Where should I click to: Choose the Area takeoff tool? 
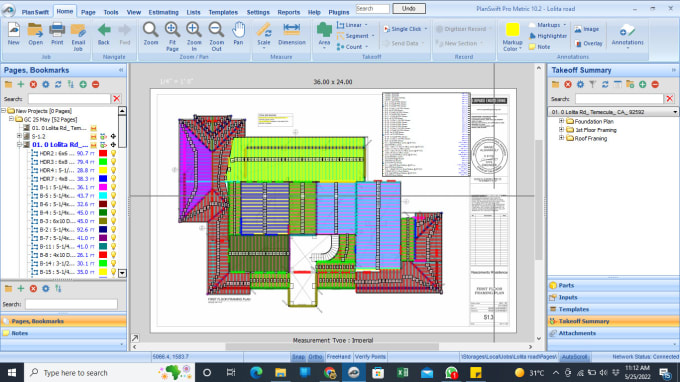coord(324,34)
